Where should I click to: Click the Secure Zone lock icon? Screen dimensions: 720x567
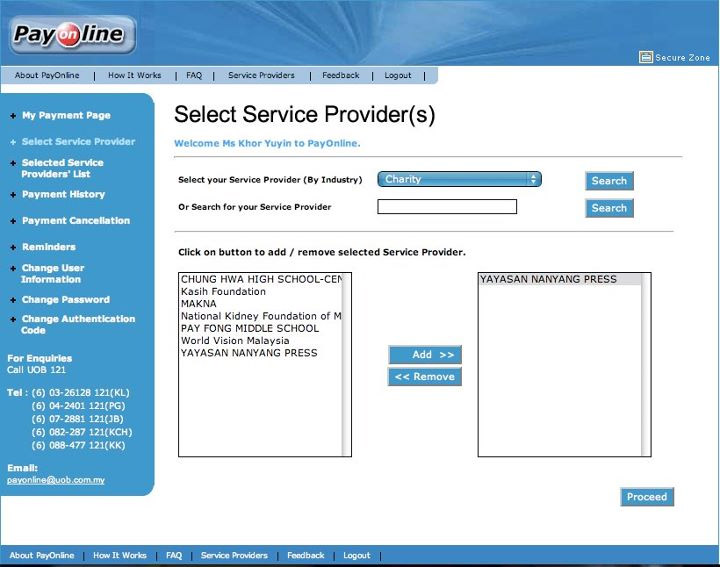[646, 57]
